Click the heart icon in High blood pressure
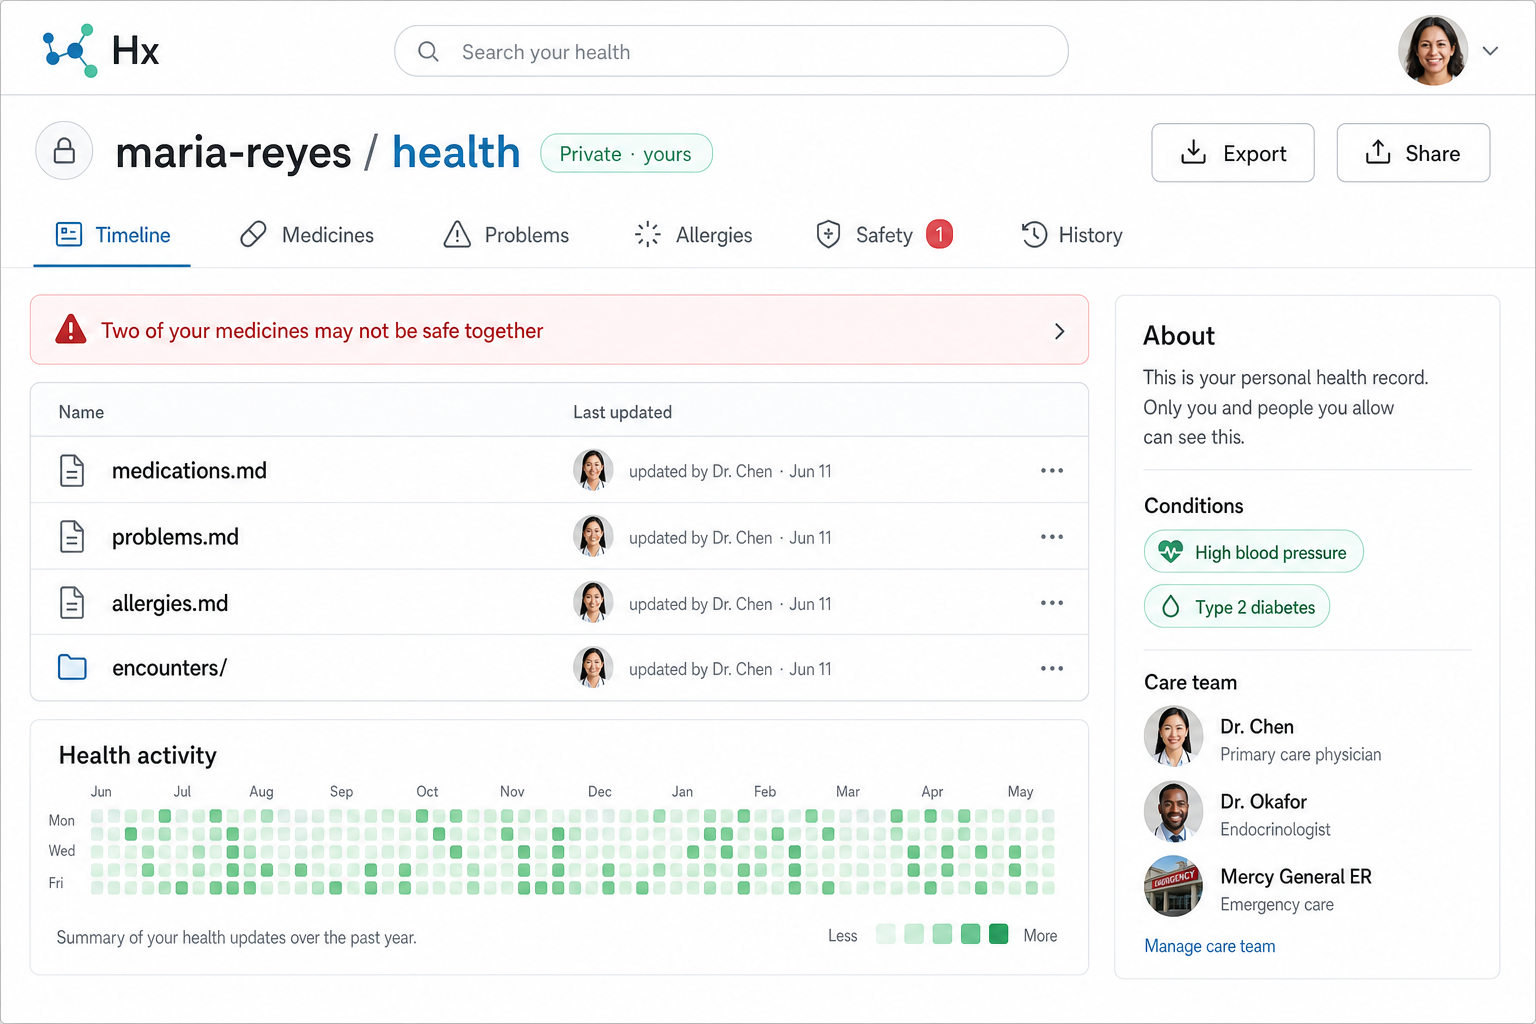Viewport: 1536px width, 1024px height. [x=1170, y=551]
